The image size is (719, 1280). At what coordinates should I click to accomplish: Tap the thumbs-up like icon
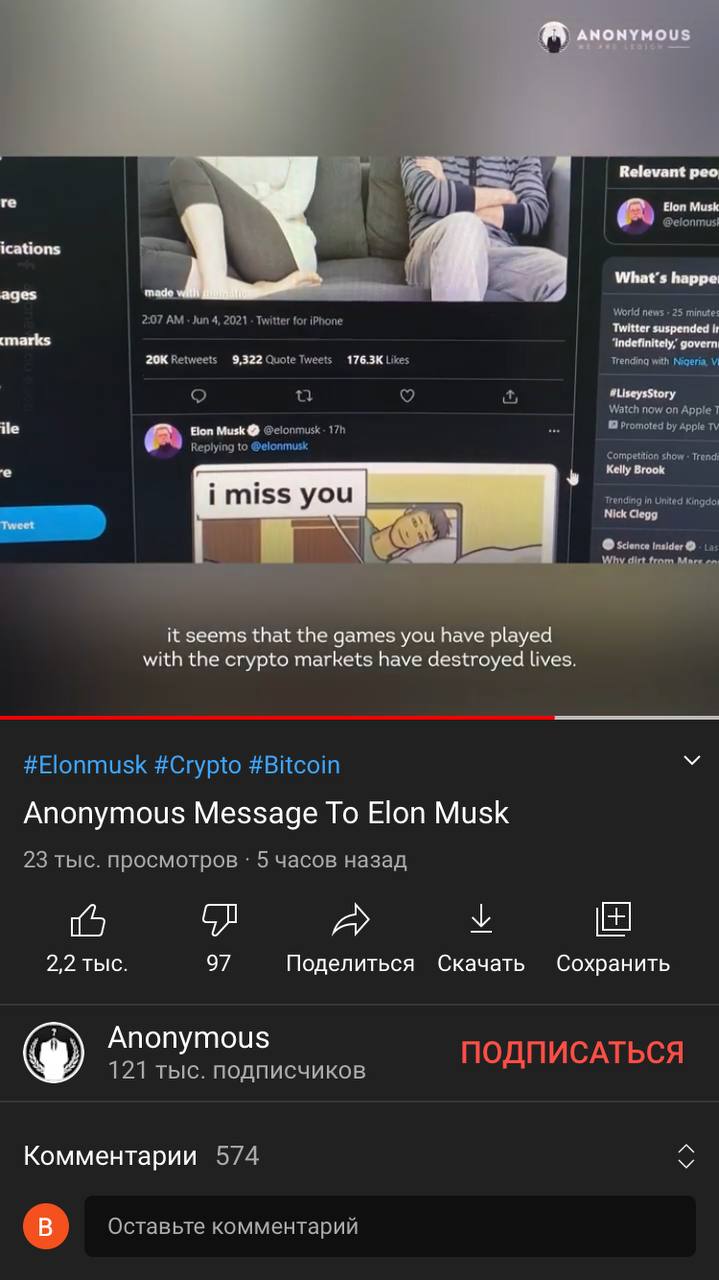pos(88,920)
